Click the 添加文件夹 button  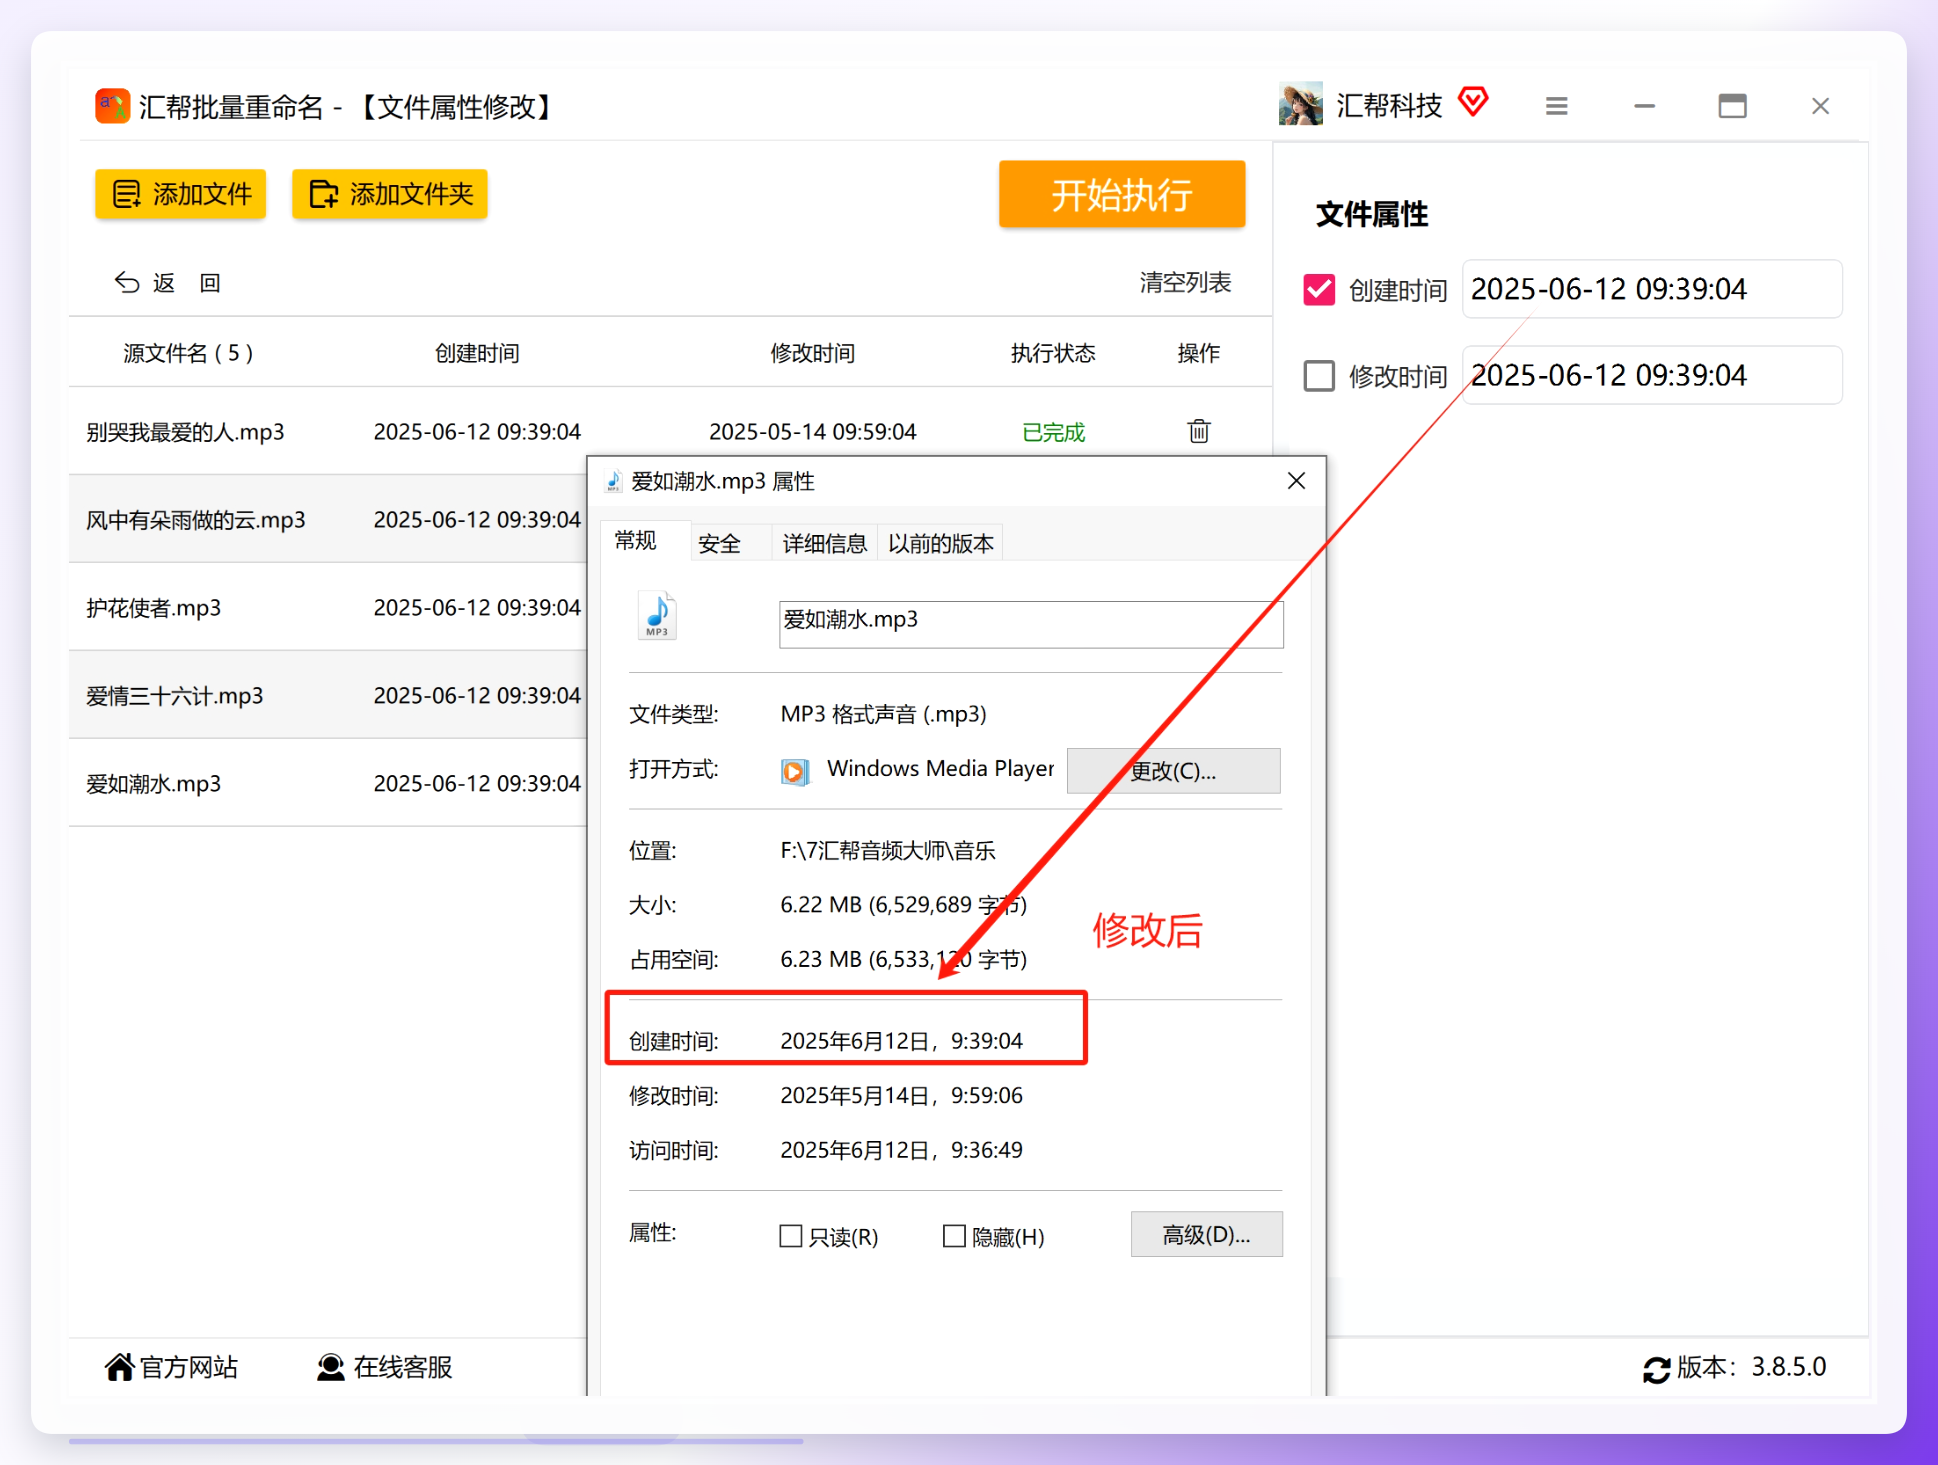coord(390,194)
